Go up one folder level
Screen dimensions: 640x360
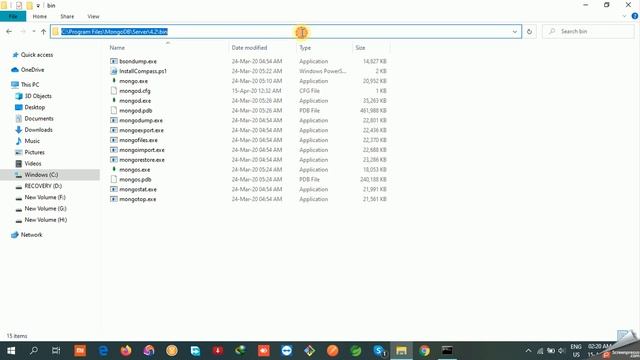pos(43,31)
